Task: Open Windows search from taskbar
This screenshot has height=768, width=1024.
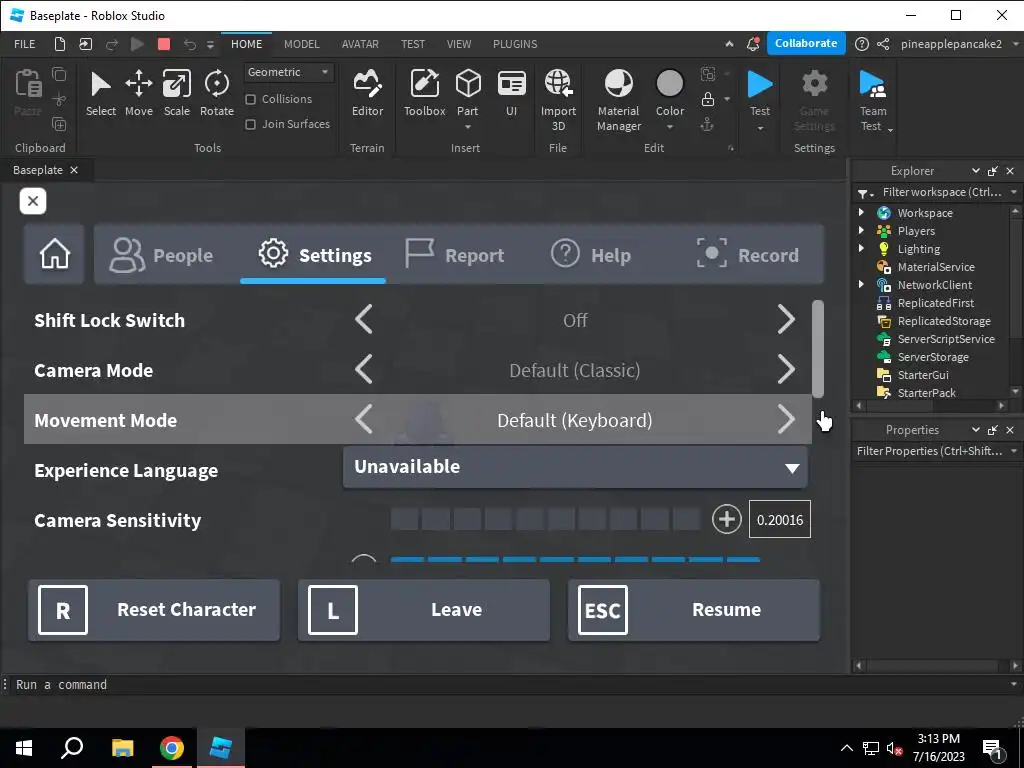Action: point(72,748)
